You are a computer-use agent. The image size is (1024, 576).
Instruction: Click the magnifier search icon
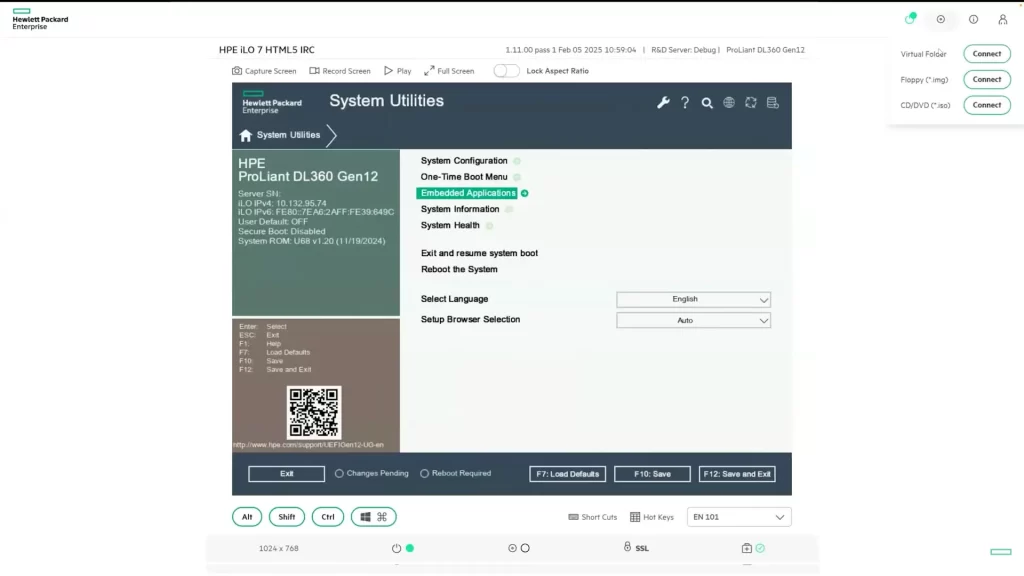click(x=707, y=103)
